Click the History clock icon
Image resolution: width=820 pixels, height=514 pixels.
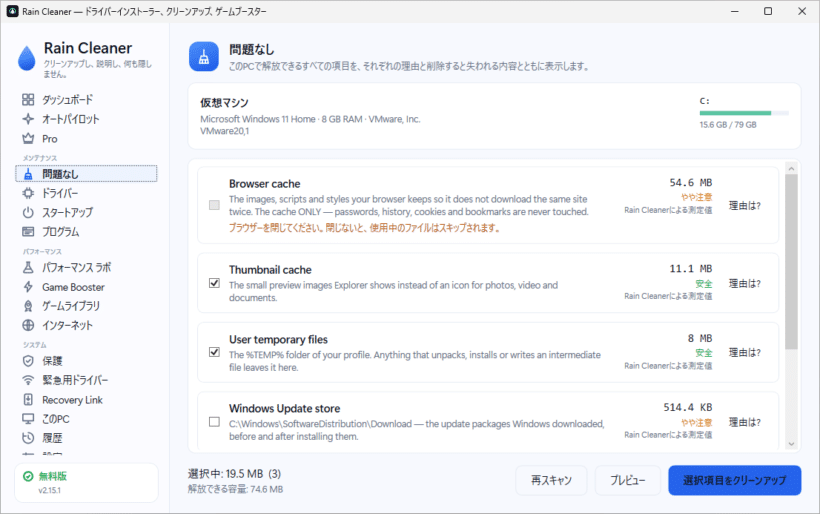28,438
